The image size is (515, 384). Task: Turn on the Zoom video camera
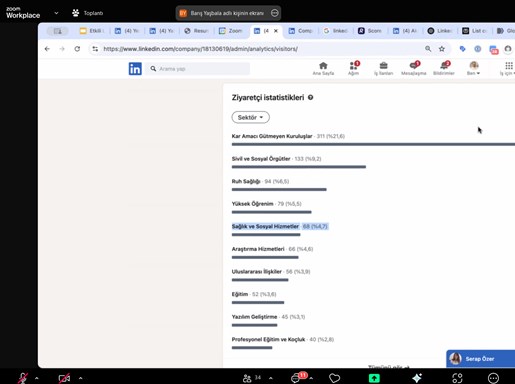tap(64, 378)
